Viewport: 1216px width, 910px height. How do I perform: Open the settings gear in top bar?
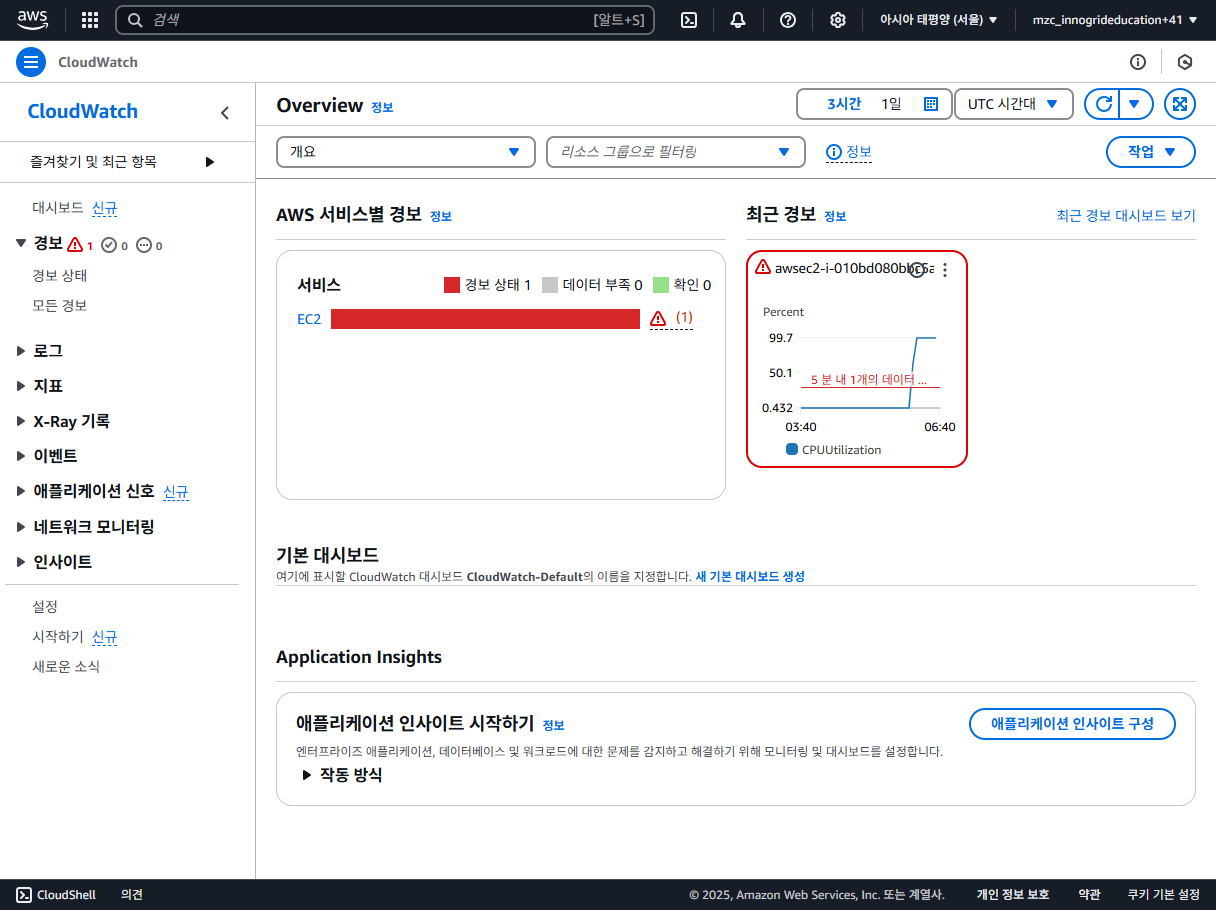coord(838,20)
